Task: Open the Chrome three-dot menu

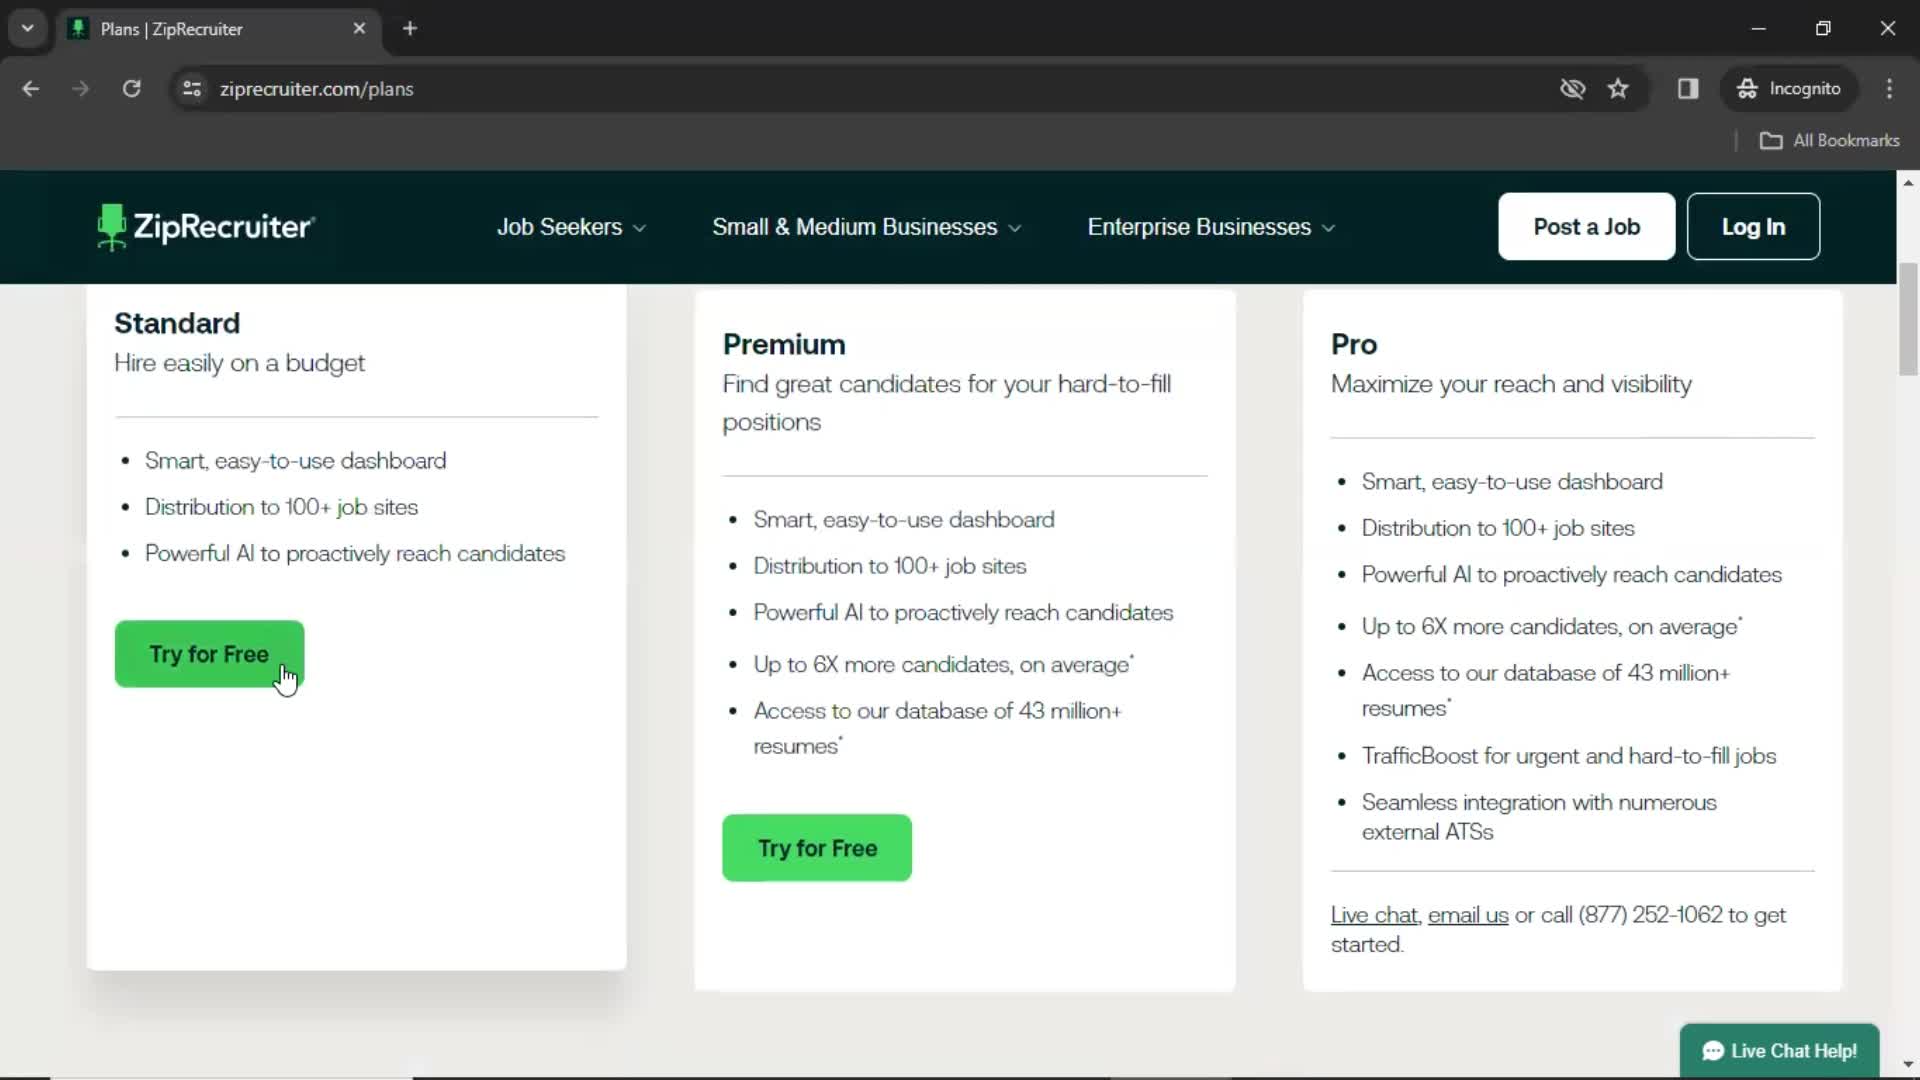Action: pyautogui.click(x=1889, y=89)
